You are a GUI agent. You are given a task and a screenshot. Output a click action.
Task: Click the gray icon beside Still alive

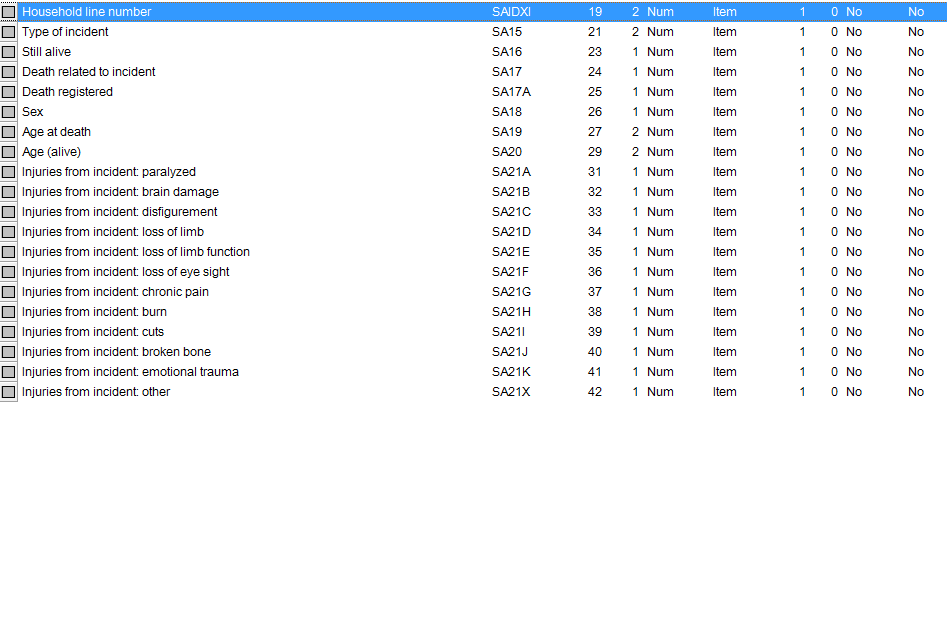point(9,52)
